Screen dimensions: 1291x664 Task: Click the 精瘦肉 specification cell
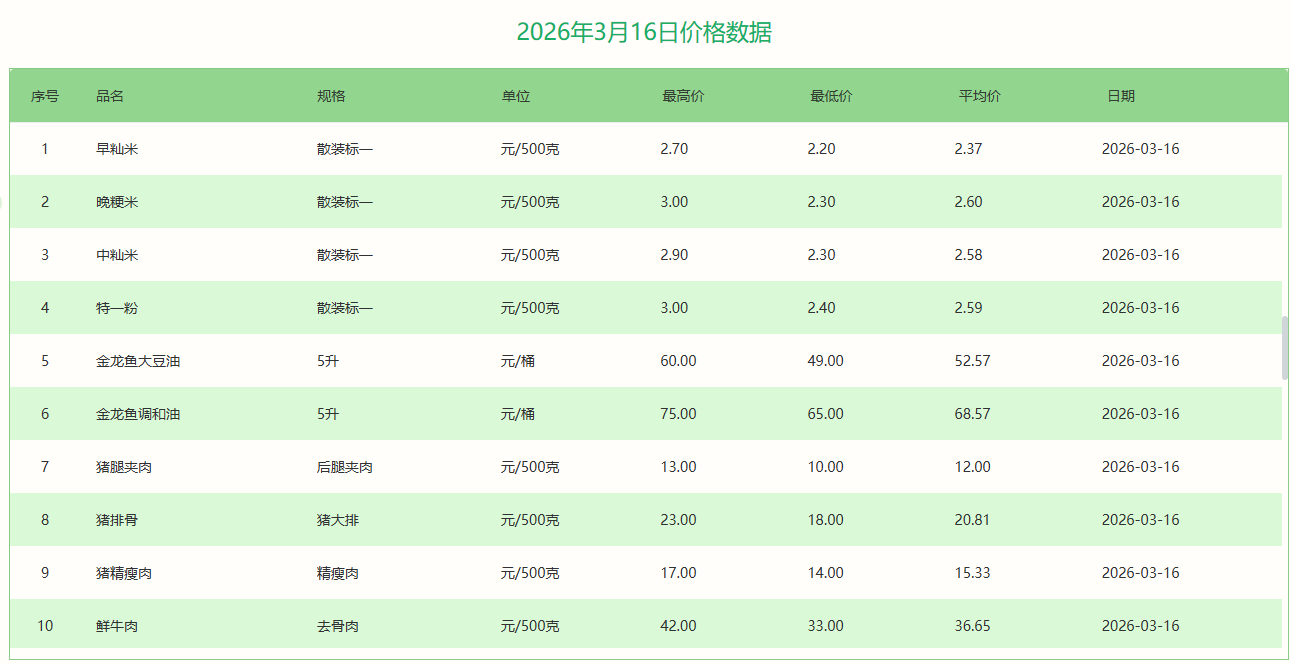(338, 573)
